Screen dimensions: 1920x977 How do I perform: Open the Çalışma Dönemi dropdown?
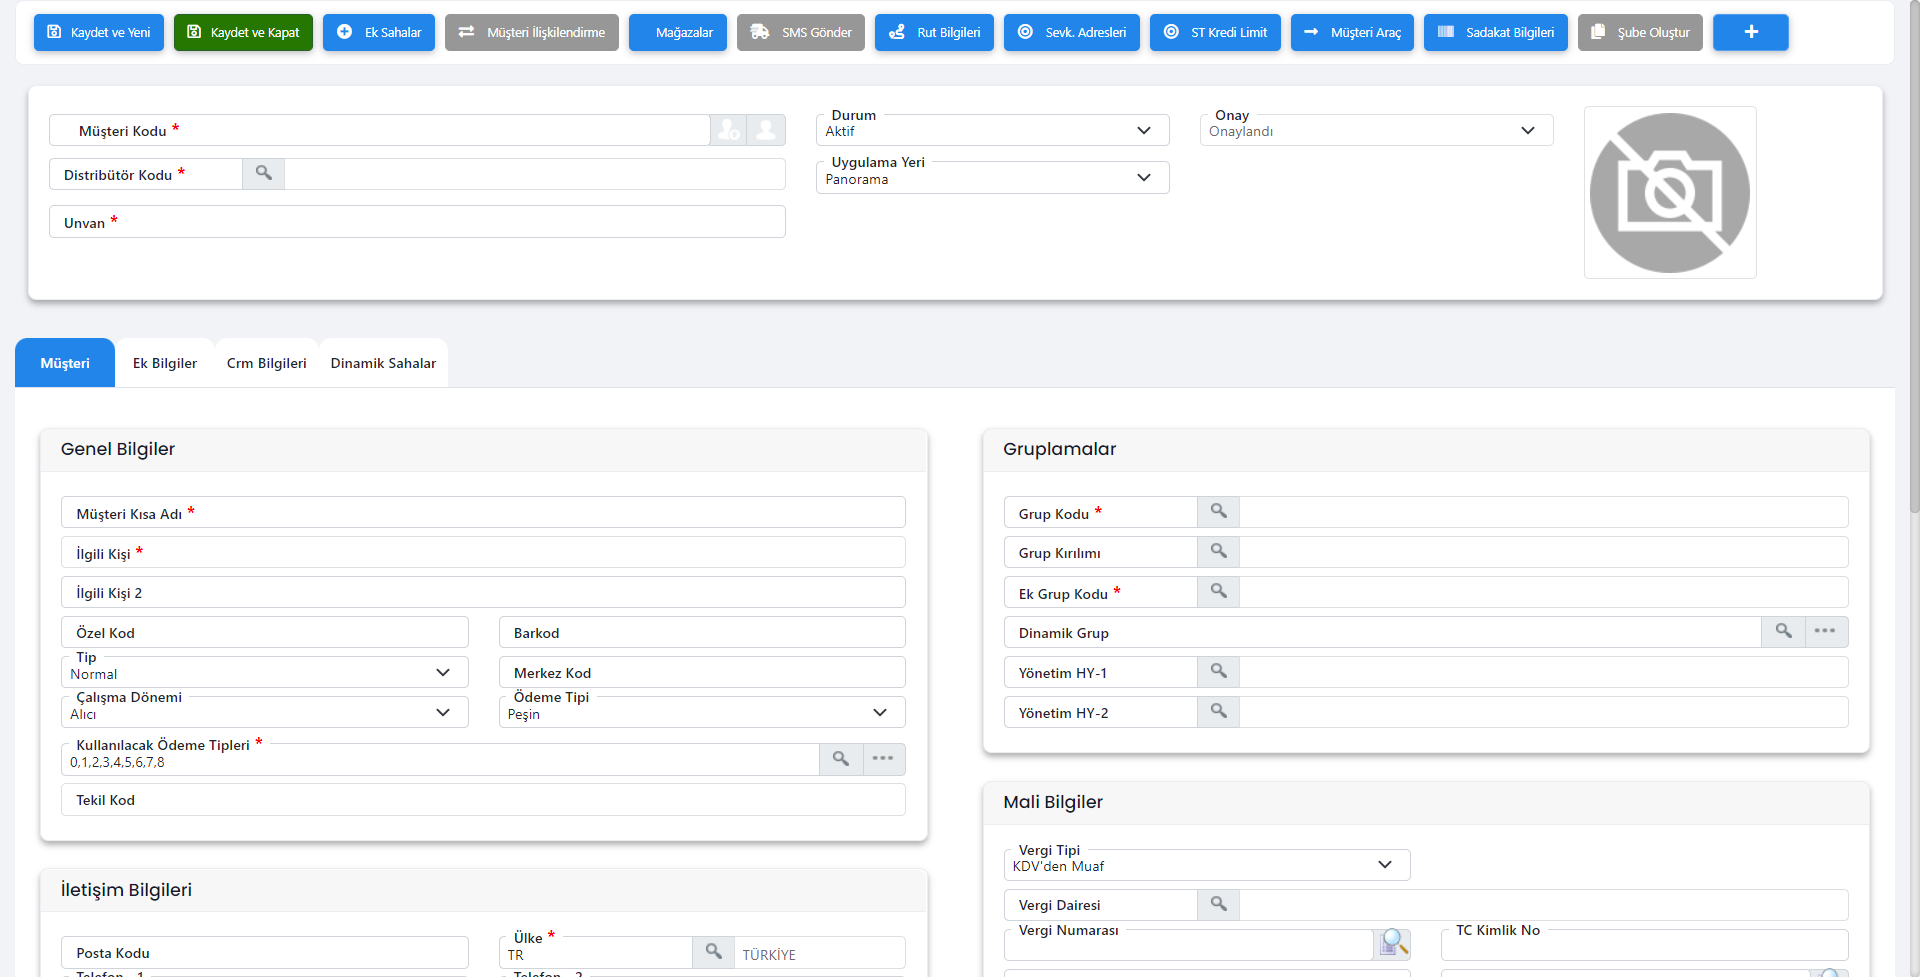click(265, 712)
